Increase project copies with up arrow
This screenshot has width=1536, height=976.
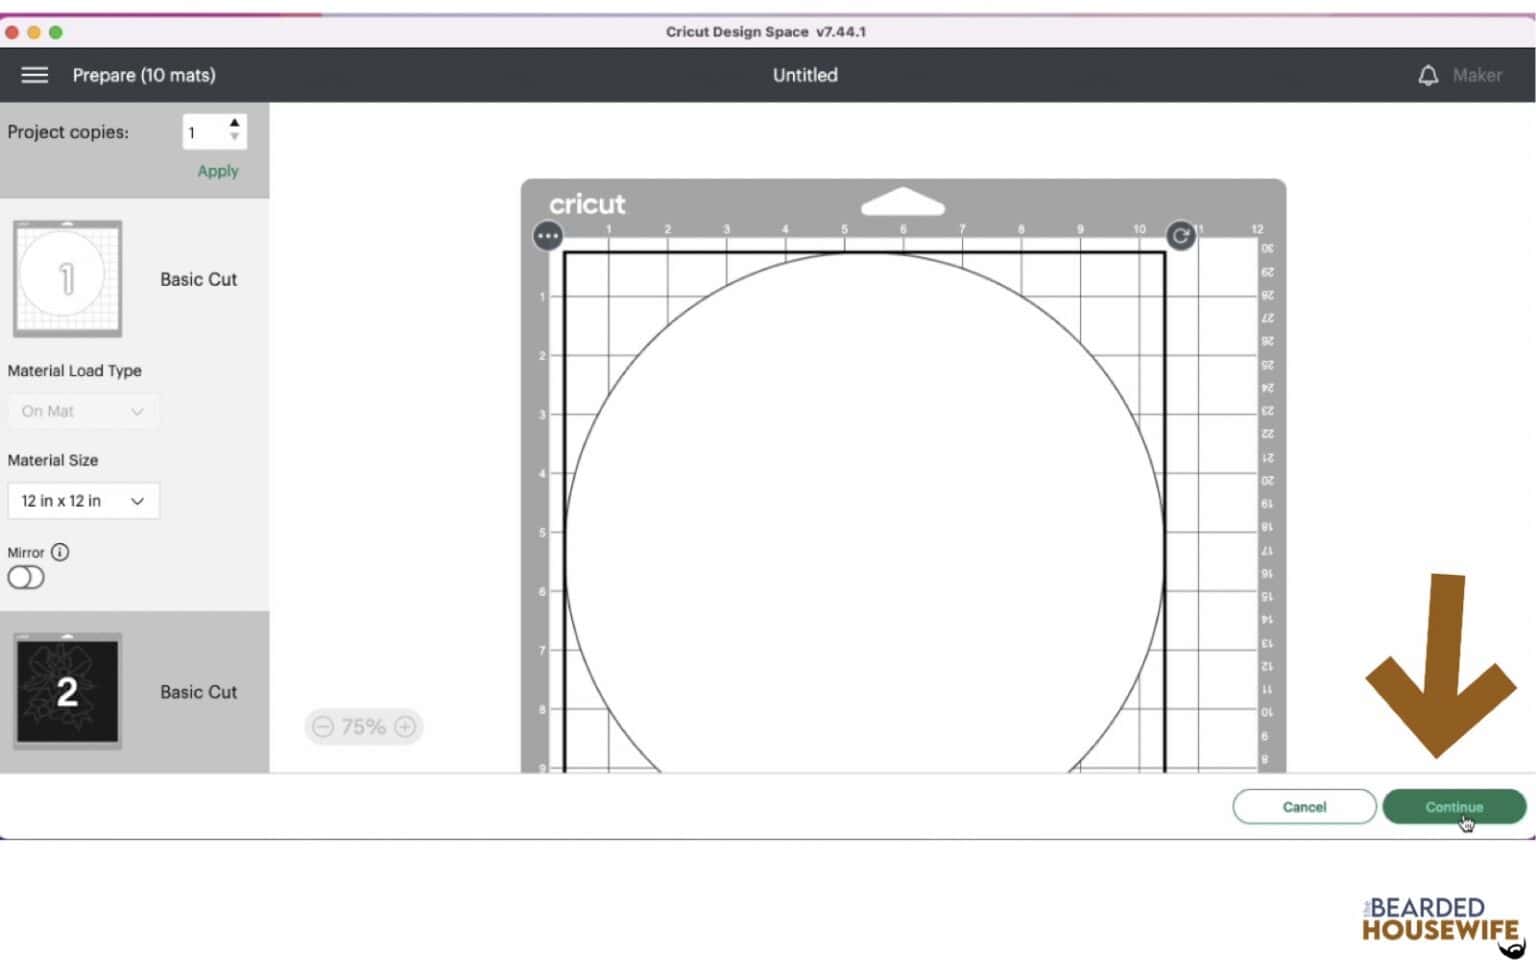coord(234,123)
